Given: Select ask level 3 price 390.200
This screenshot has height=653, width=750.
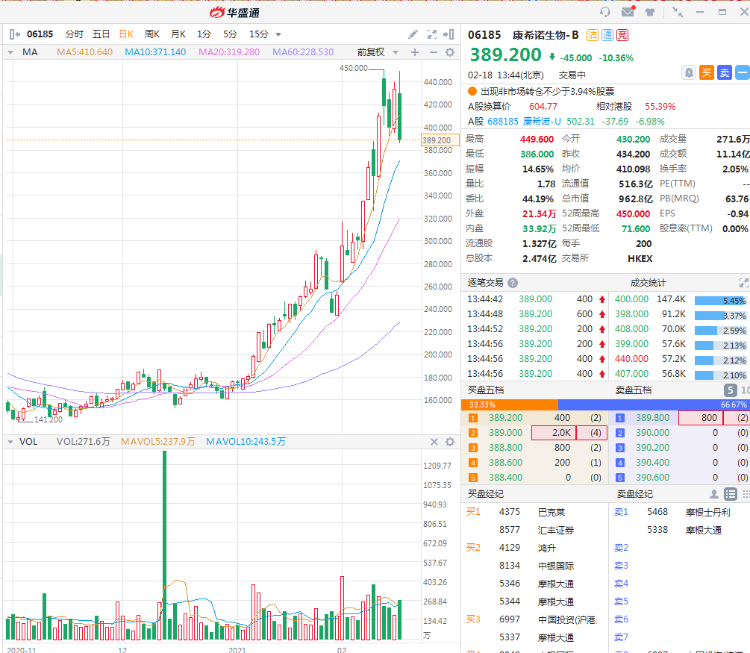Looking at the screenshot, I should (x=652, y=448).
